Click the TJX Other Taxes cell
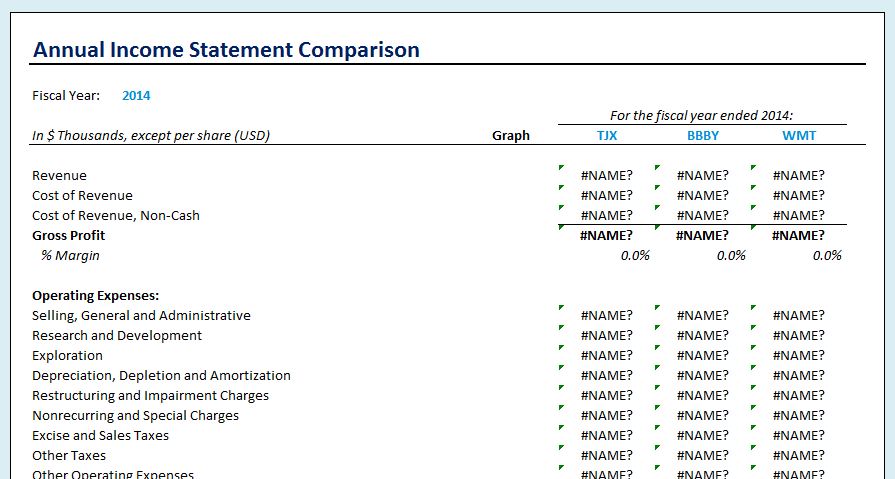Viewport: 895px width, 479px height. [607, 455]
